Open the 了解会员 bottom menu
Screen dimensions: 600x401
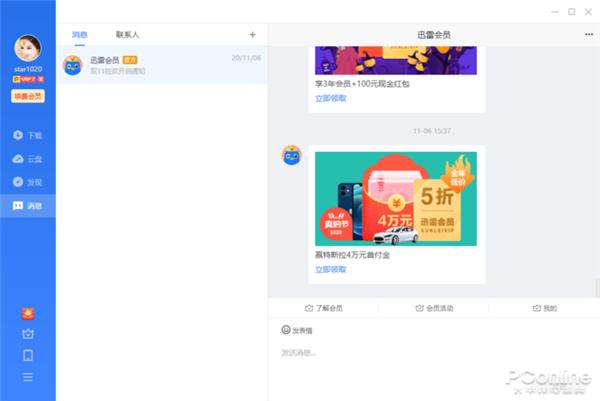[x=324, y=308]
